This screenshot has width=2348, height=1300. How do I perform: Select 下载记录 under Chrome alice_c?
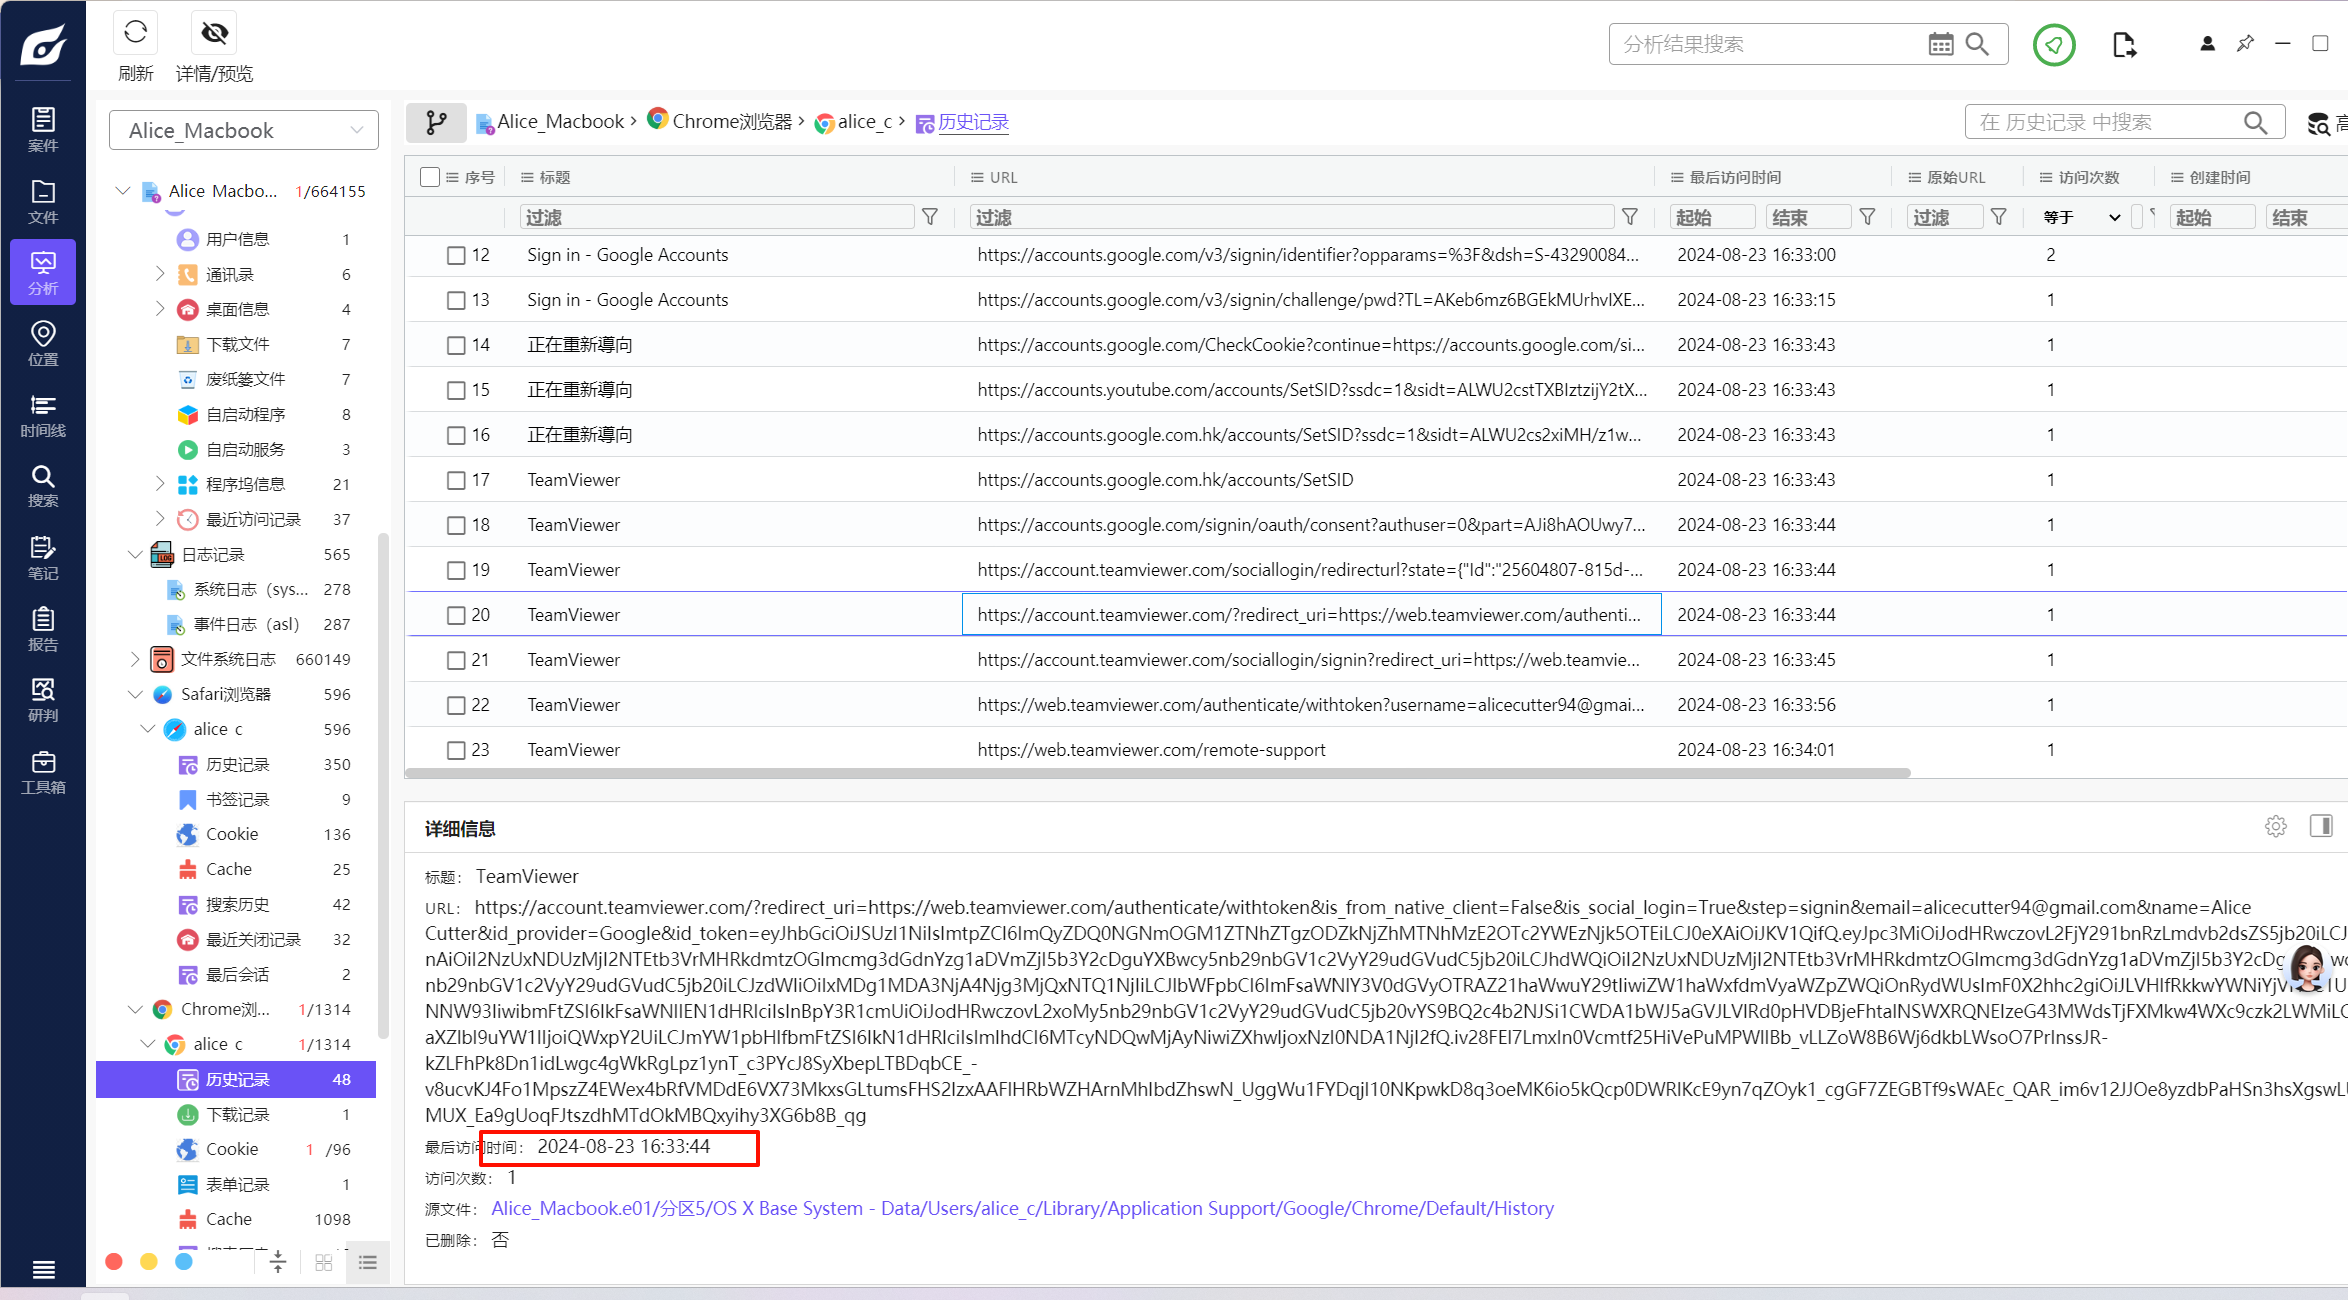click(237, 1114)
